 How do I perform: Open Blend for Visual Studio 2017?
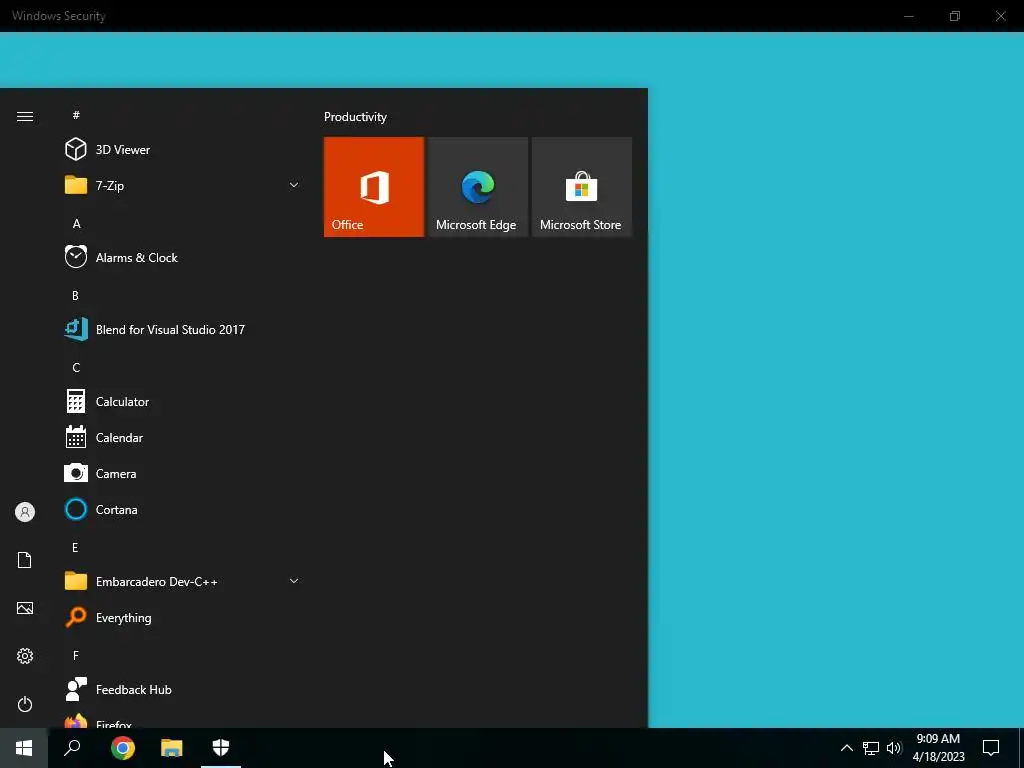(182, 330)
